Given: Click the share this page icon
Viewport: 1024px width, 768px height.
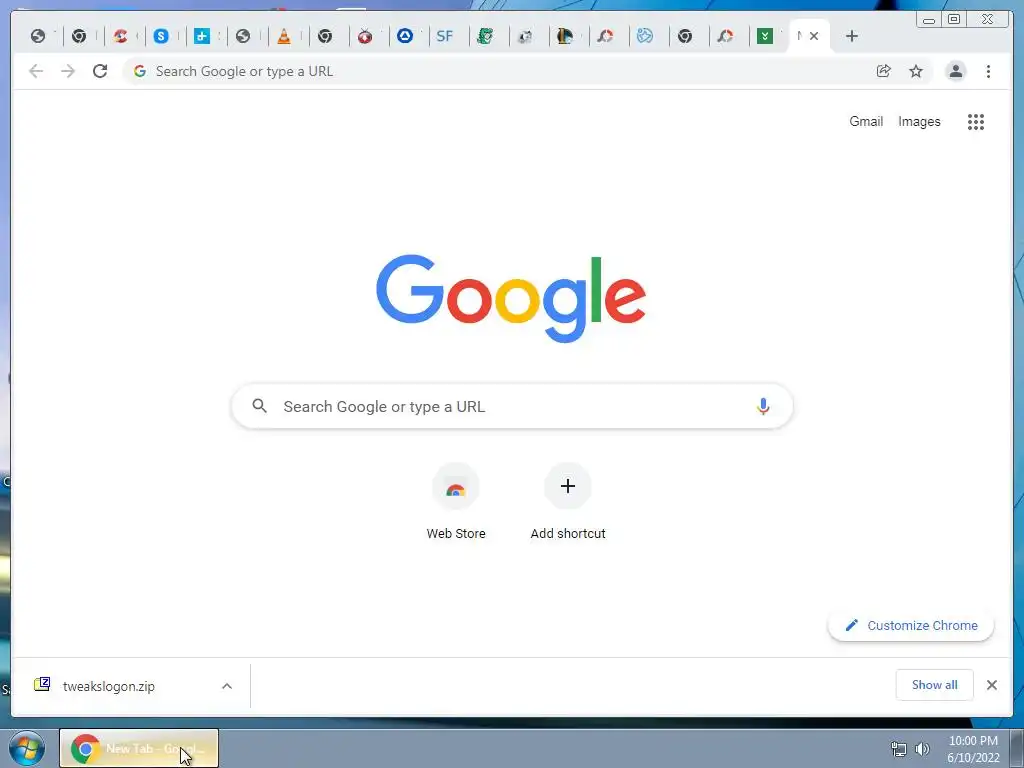Looking at the screenshot, I should coord(884,71).
